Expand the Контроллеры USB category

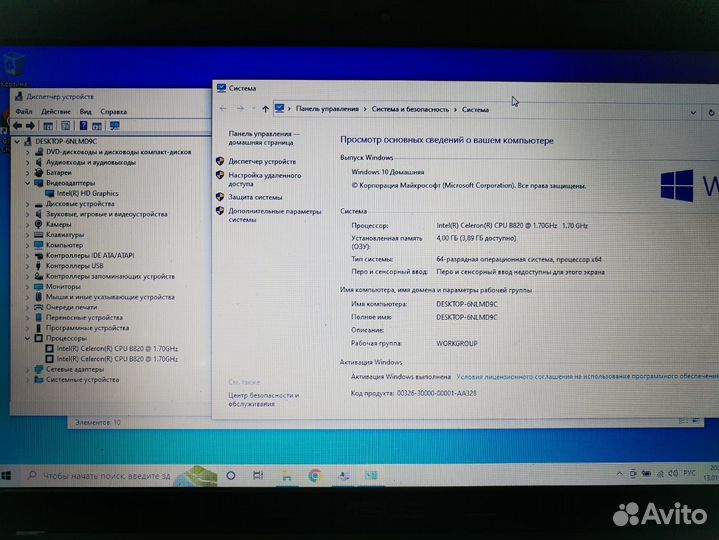(29, 265)
